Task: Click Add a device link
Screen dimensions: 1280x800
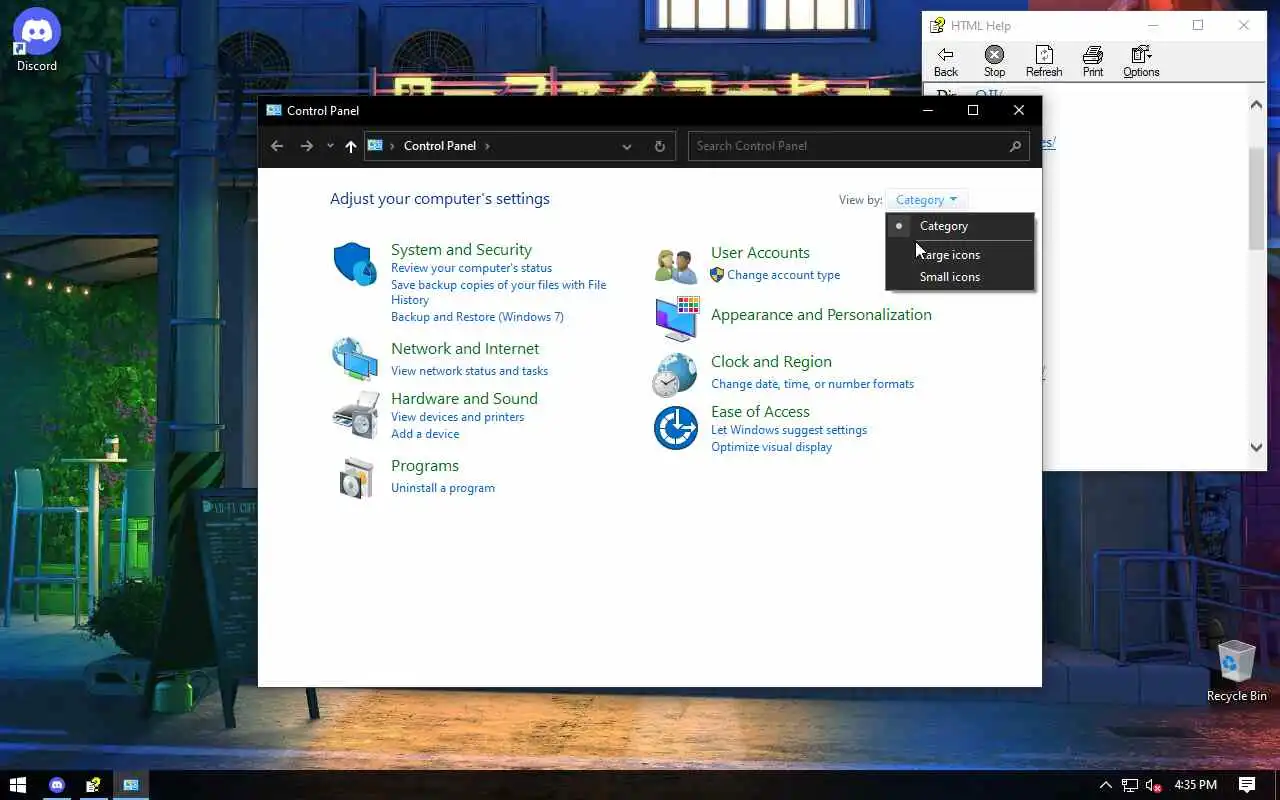Action: pos(425,434)
